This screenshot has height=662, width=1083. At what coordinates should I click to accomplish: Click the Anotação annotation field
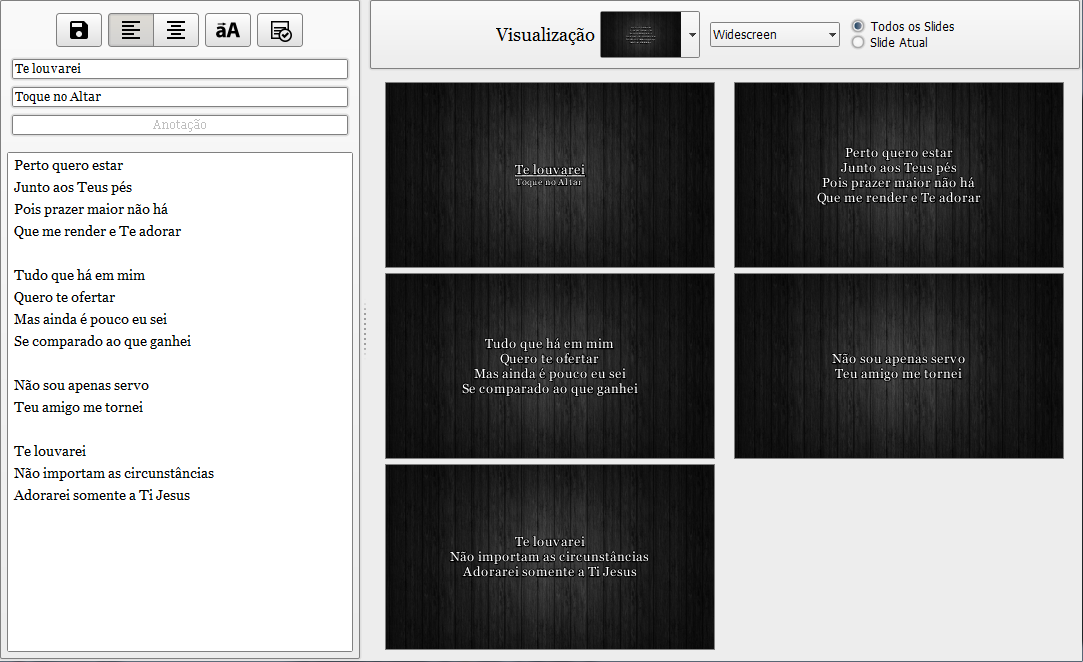(180, 125)
